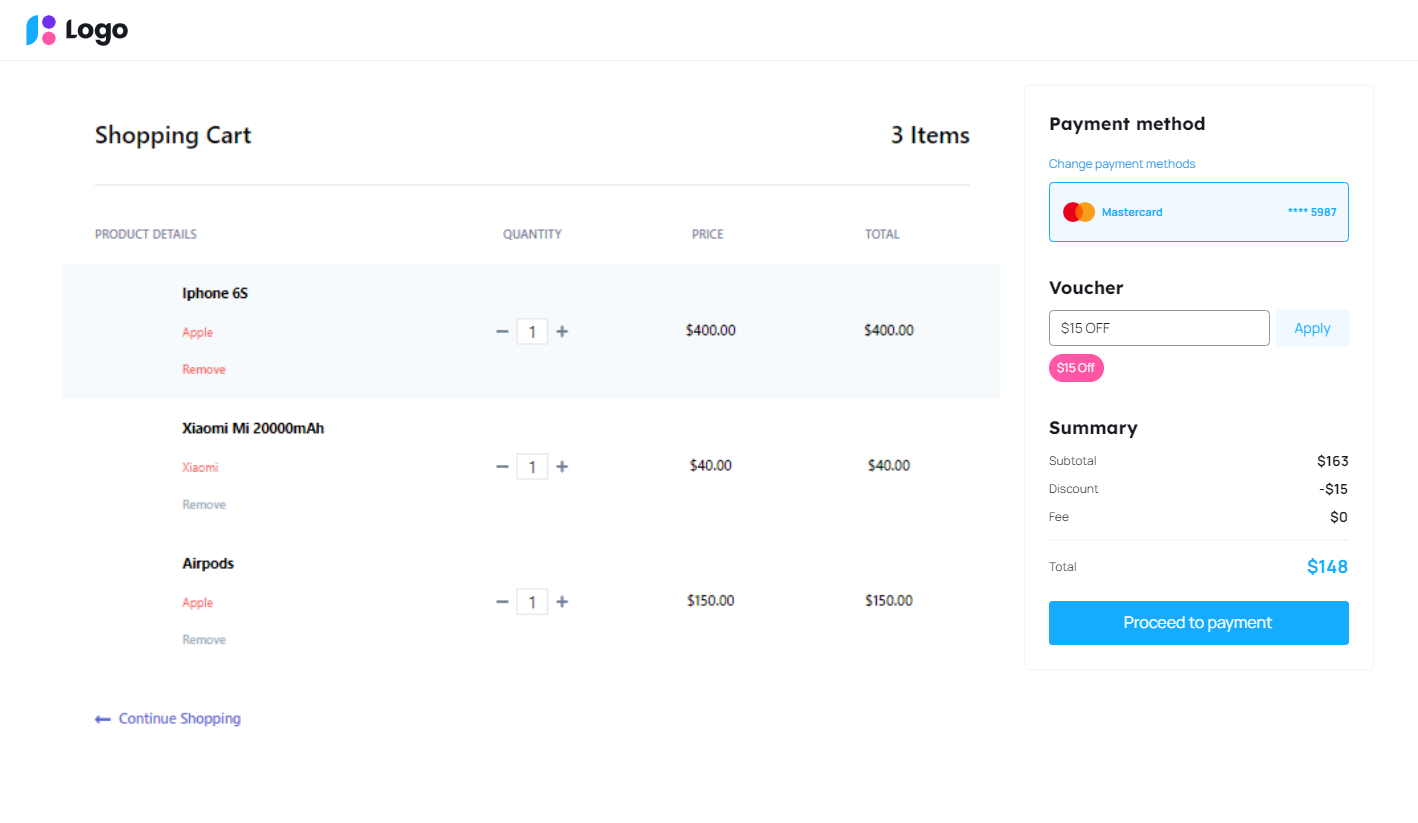Viewport: 1418px width, 823px height.
Task: Open Apple brand link under Iphone 6S
Action: [197, 332]
